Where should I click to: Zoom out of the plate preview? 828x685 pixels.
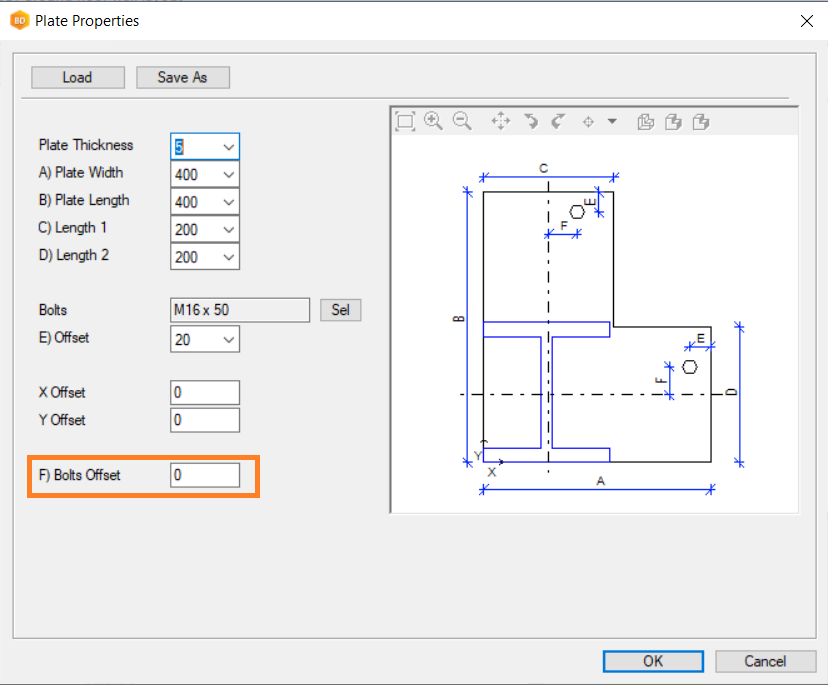click(462, 121)
